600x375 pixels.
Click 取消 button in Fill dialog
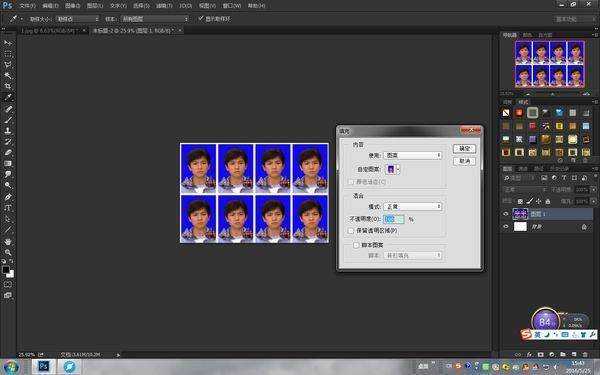point(465,161)
